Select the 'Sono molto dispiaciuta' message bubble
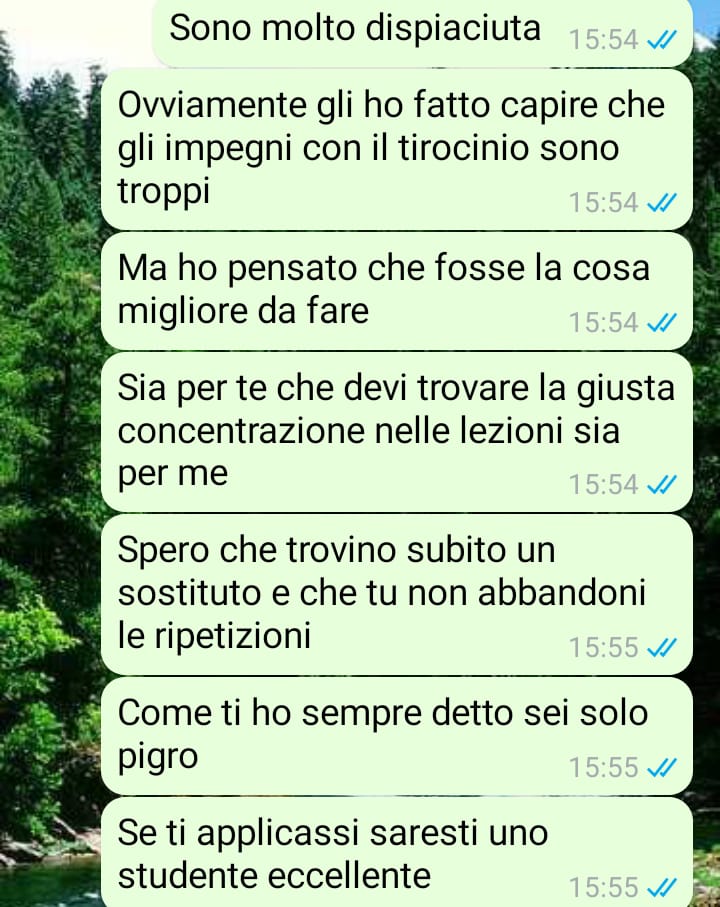This screenshot has height=907, width=720. click(423, 32)
